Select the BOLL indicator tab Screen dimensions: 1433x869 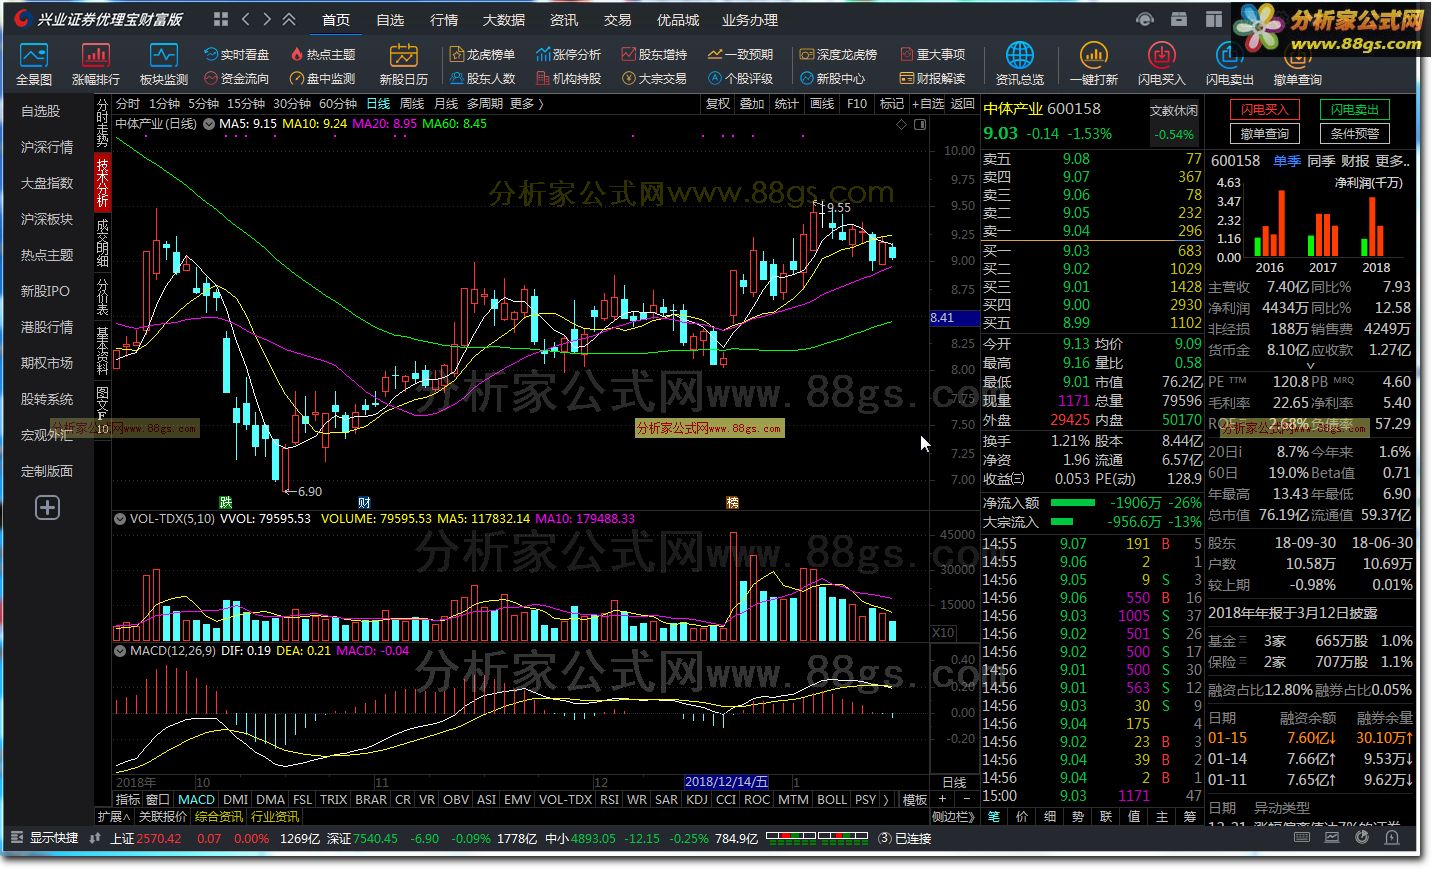click(831, 799)
